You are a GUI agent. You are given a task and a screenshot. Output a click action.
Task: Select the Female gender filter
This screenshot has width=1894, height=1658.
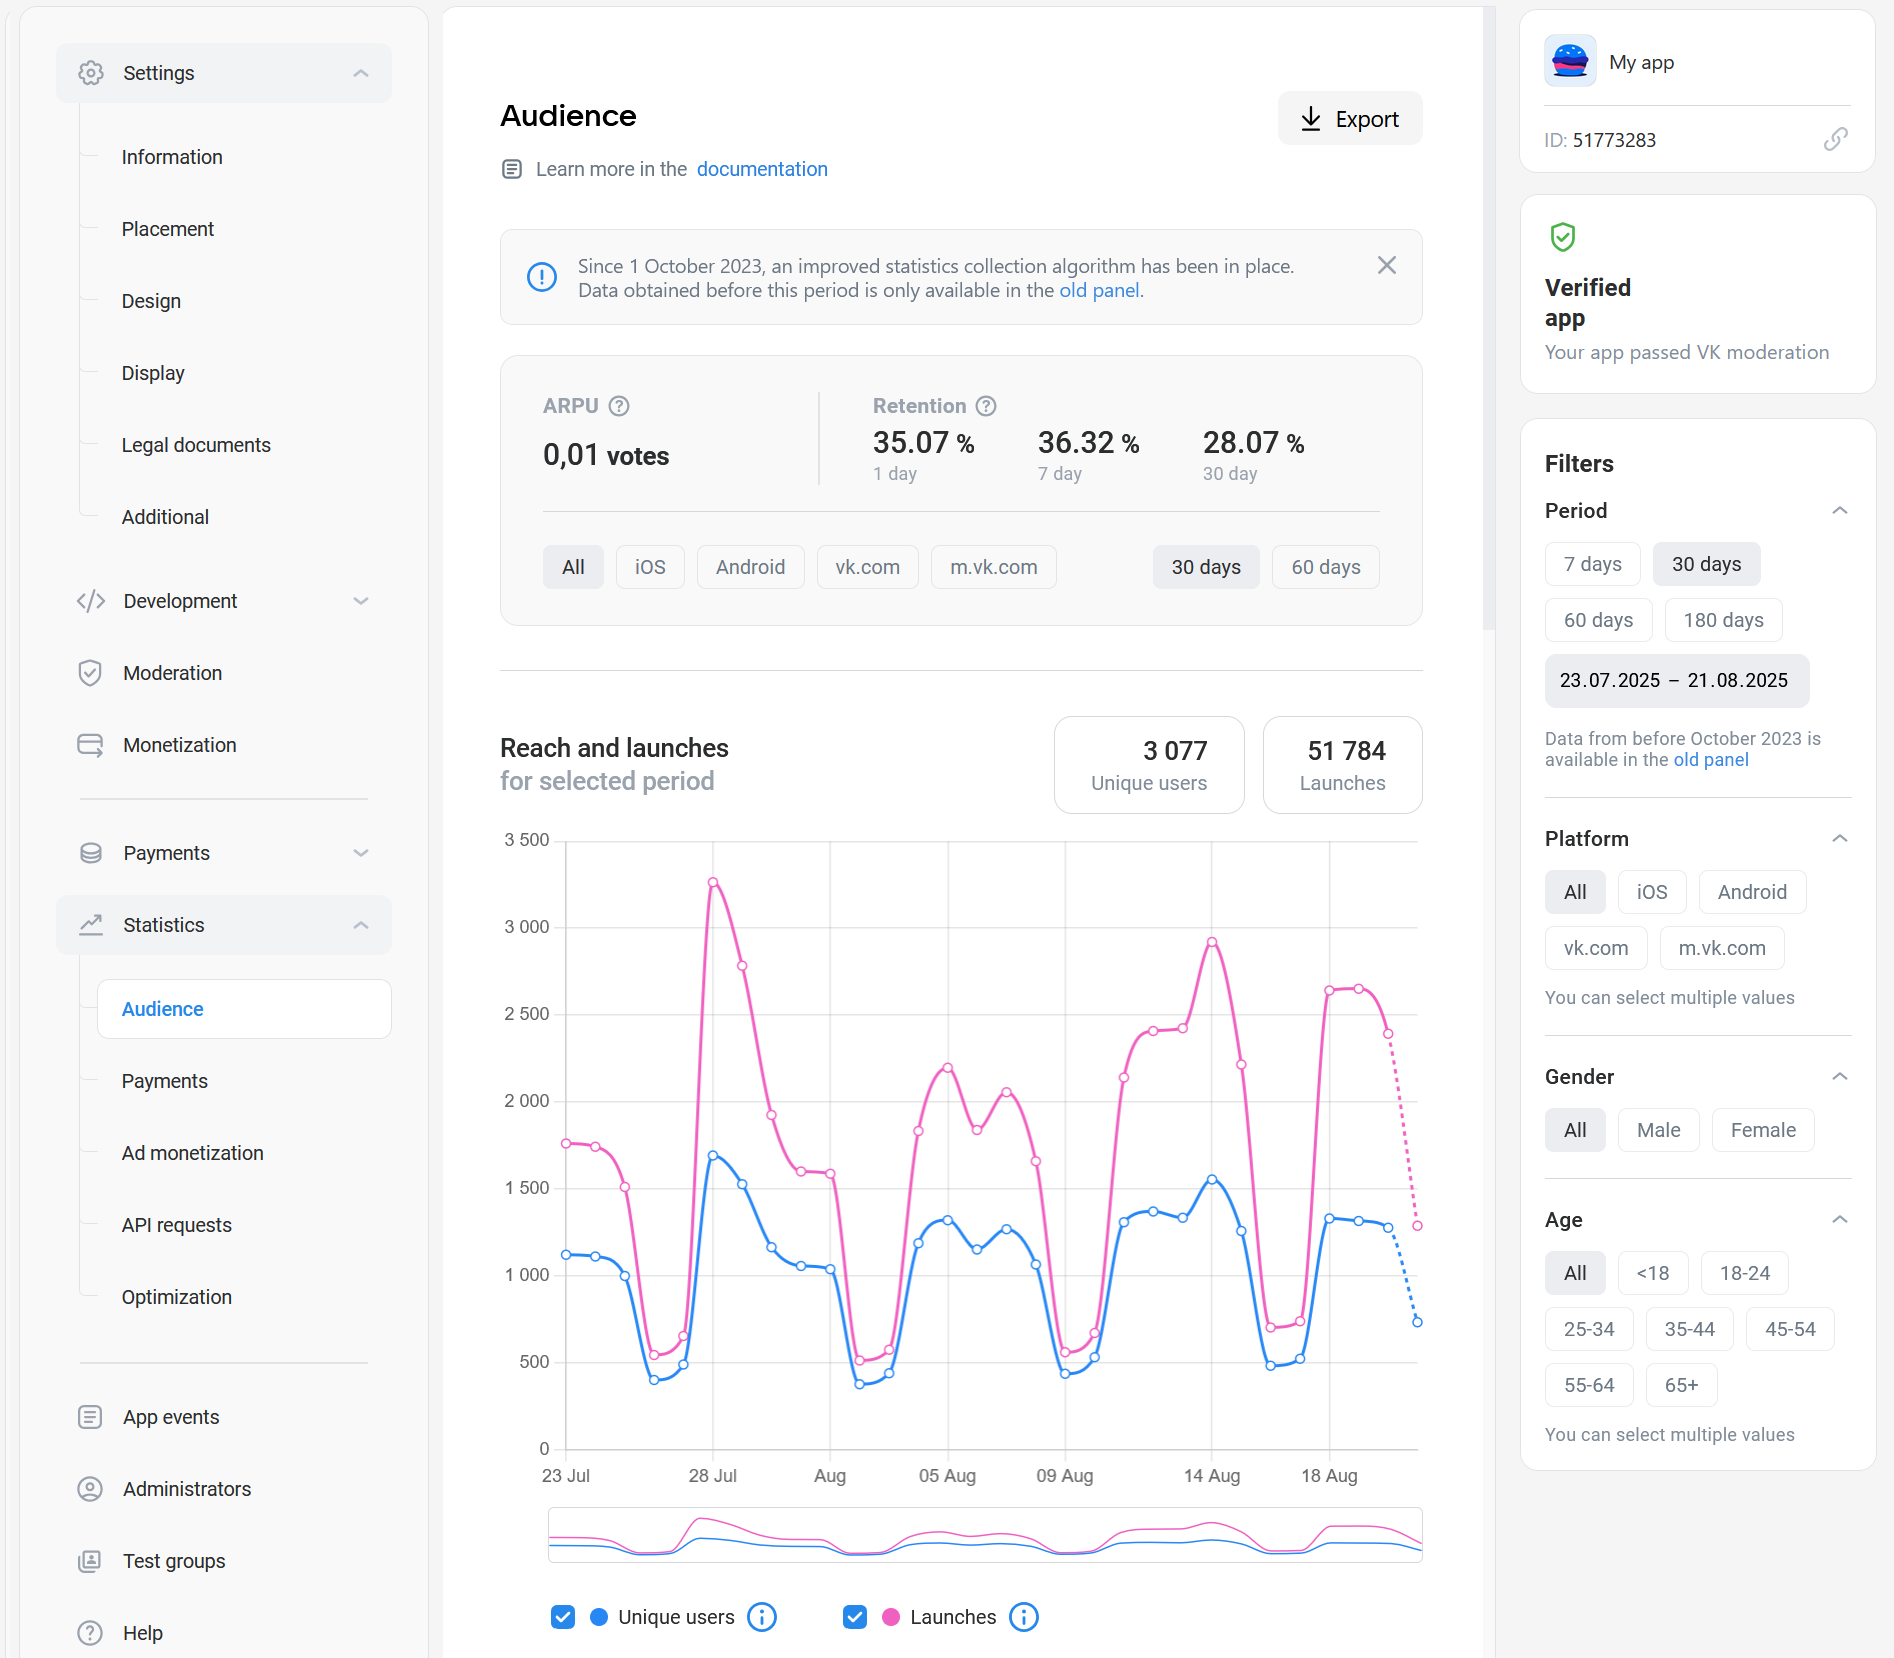[1762, 1130]
